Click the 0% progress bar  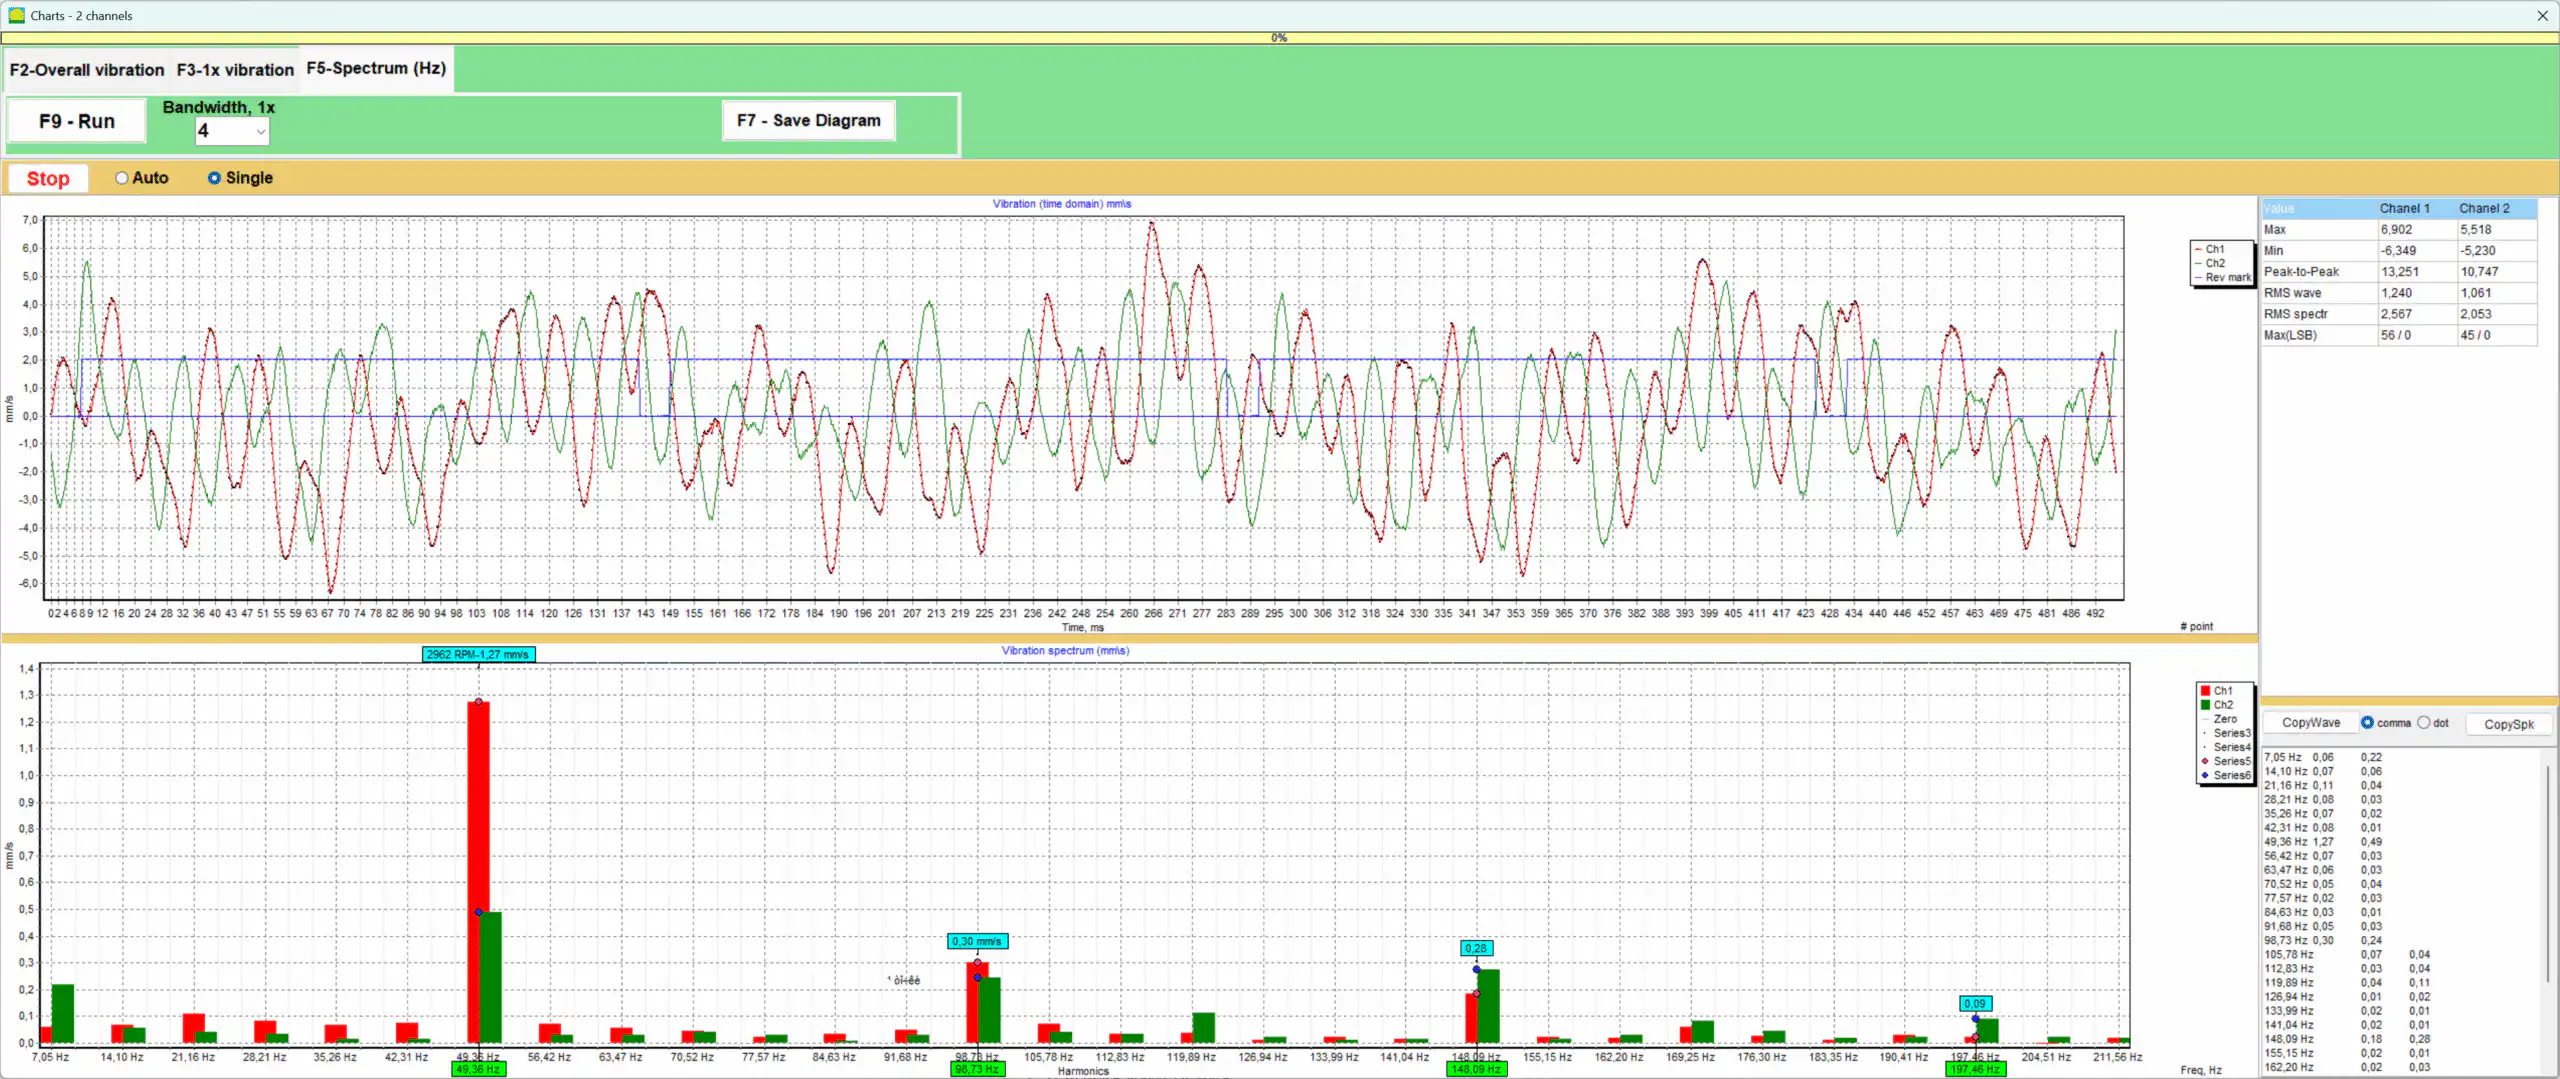pos(1279,38)
